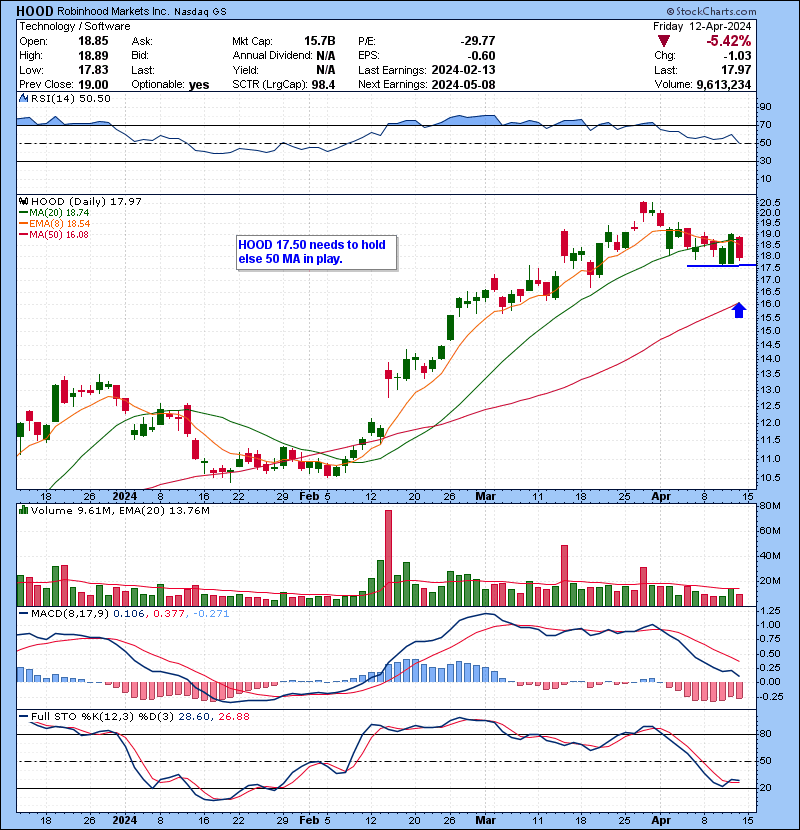Select the Open price value 18.85

pos(93,41)
